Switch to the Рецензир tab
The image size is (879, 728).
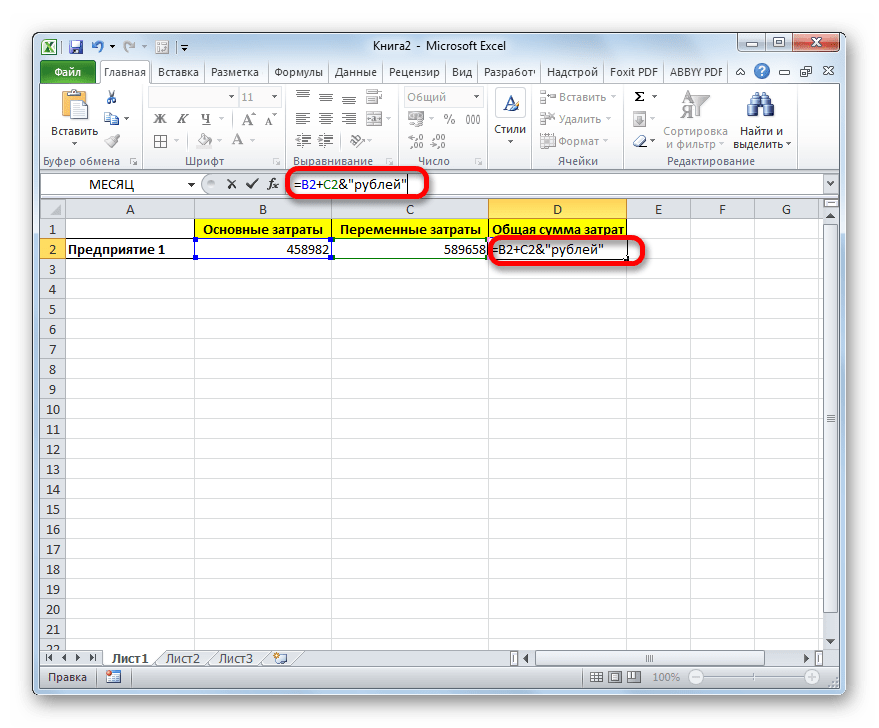414,72
